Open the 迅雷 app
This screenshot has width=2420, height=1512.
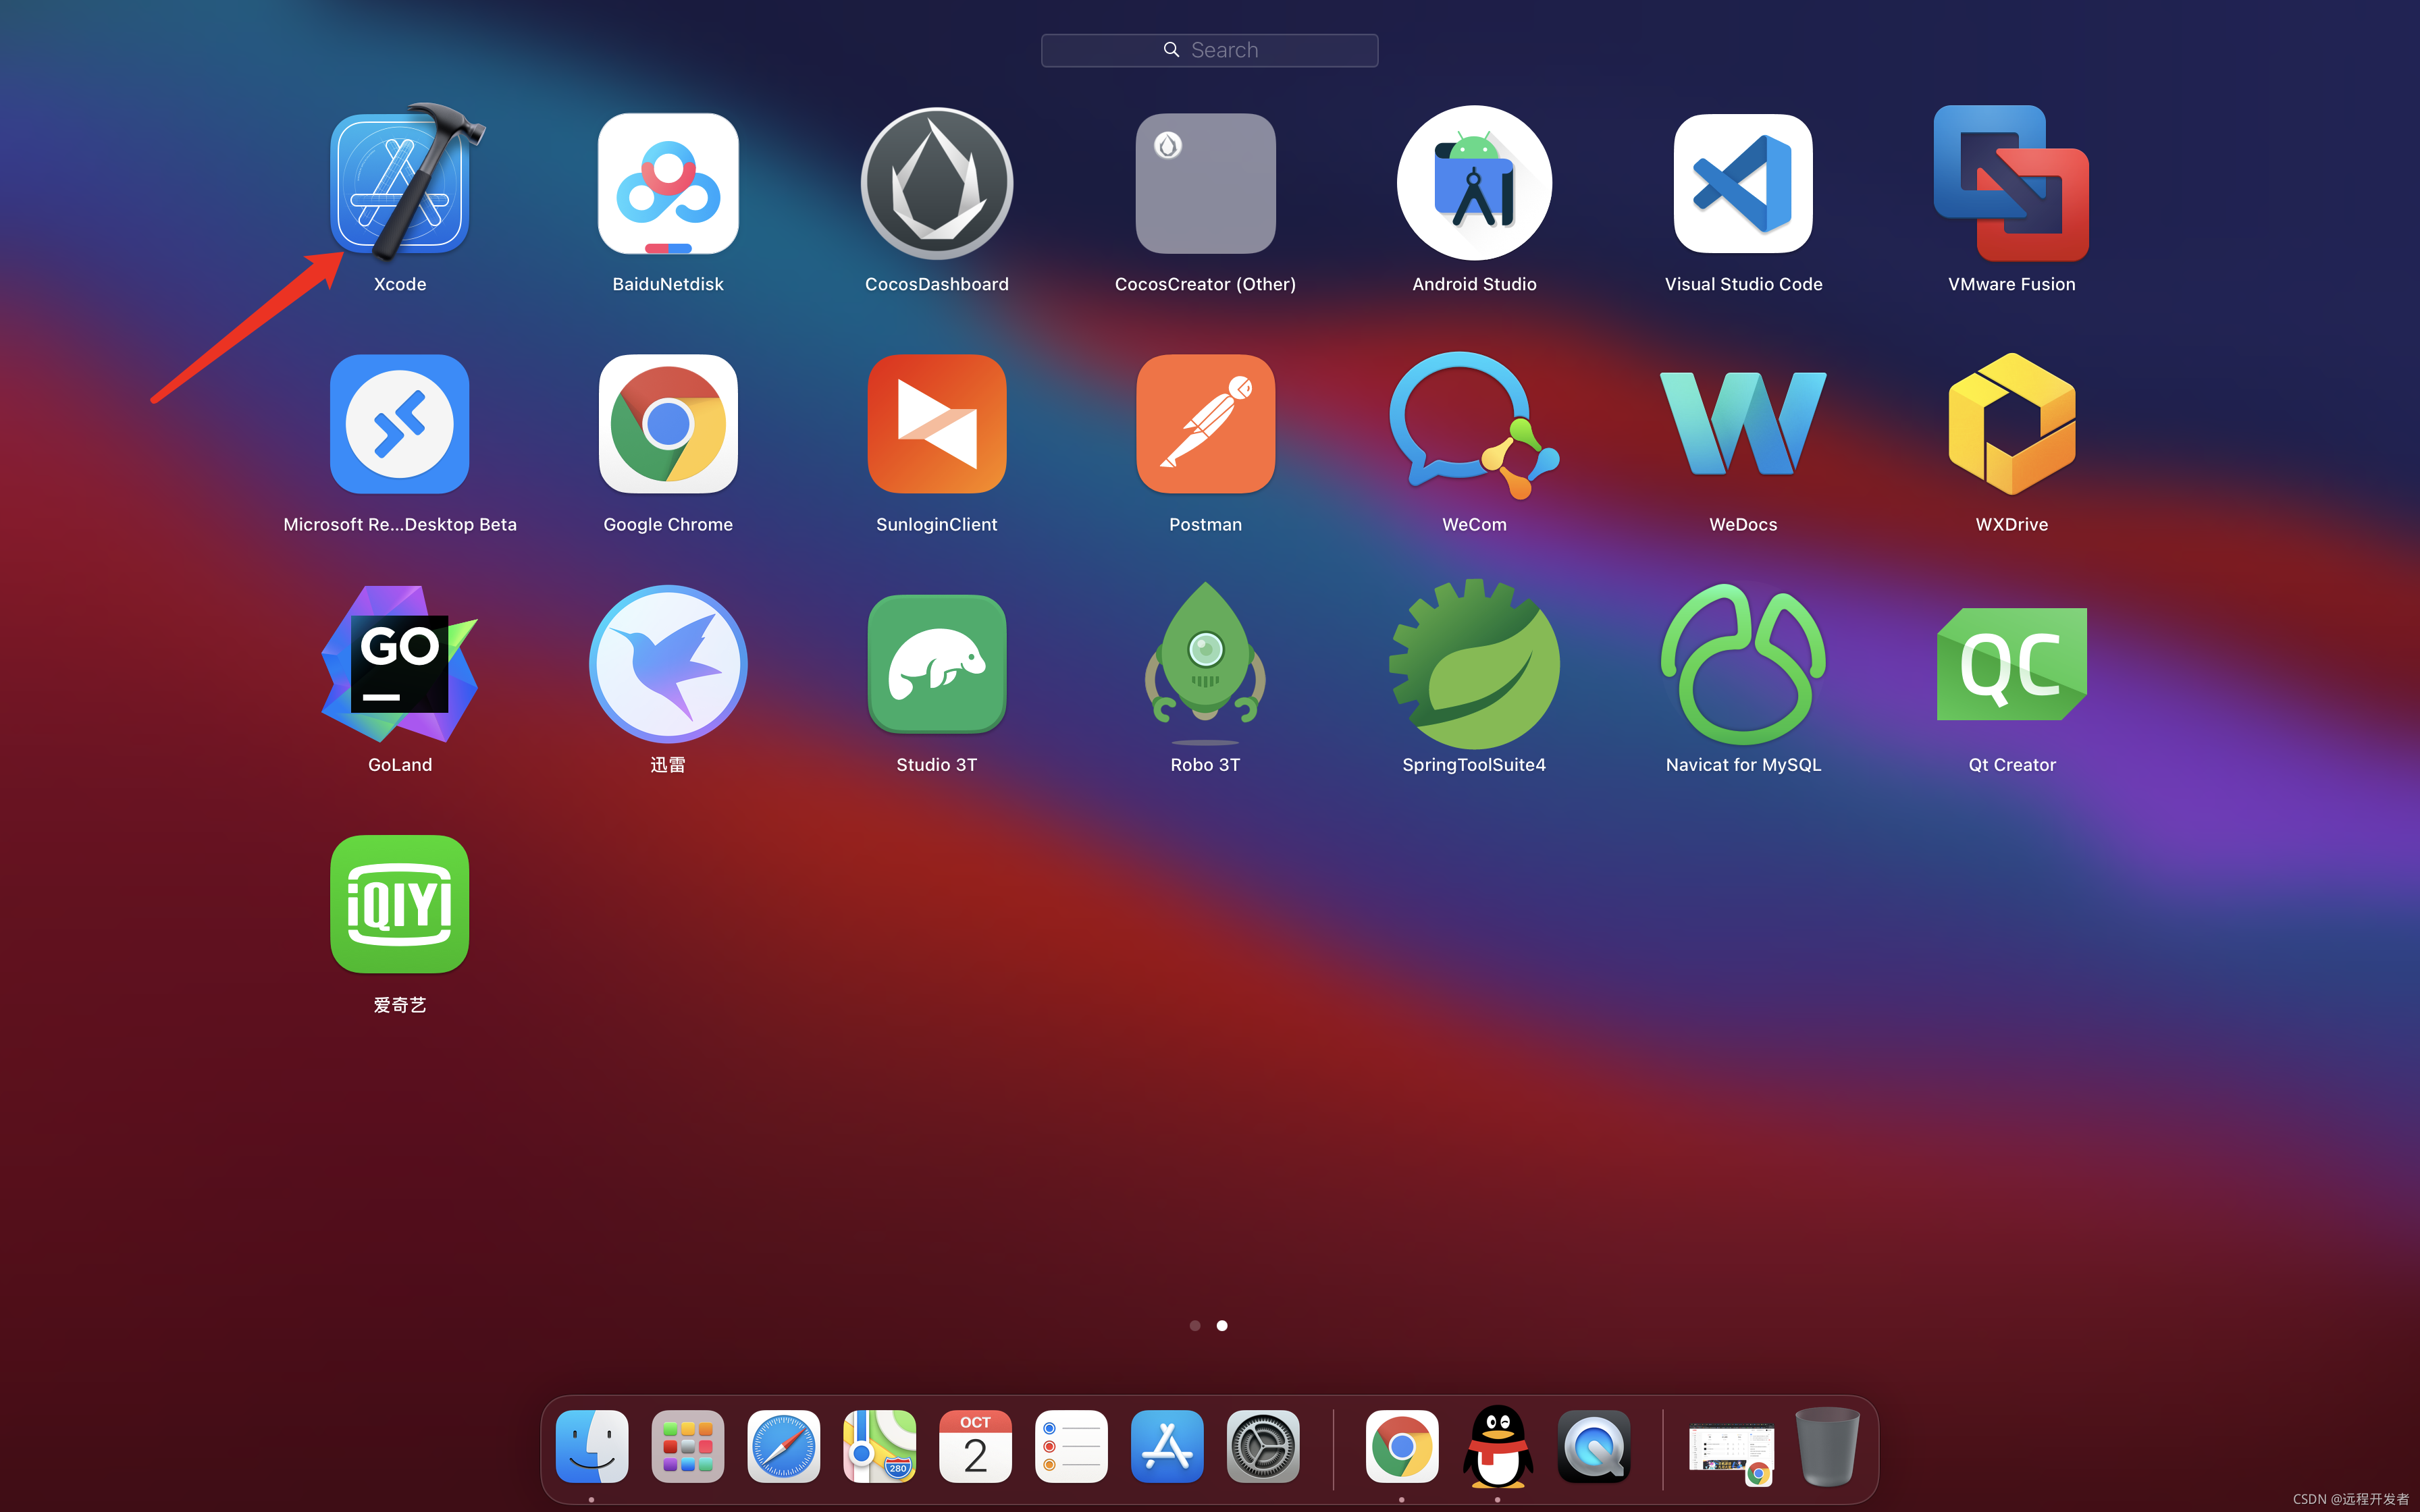[668, 664]
